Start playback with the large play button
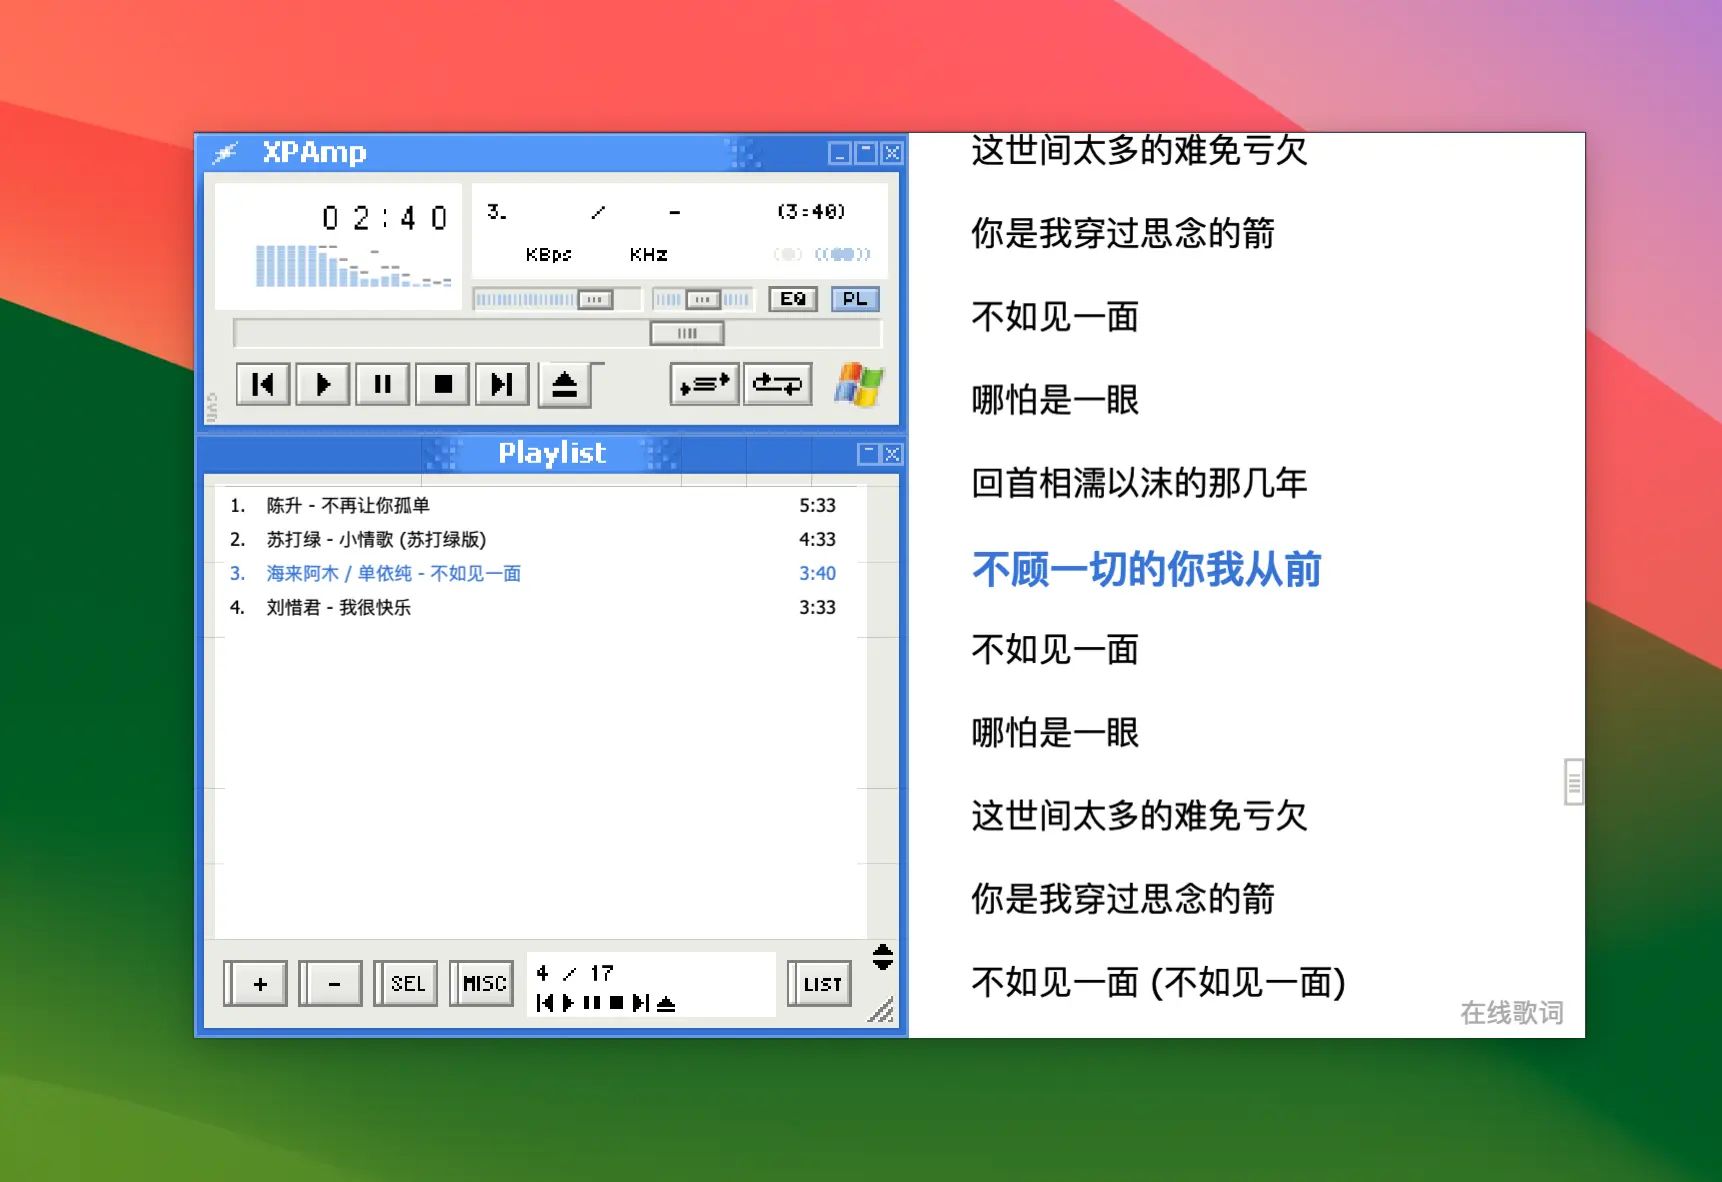Image resolution: width=1722 pixels, height=1182 pixels. click(x=323, y=384)
